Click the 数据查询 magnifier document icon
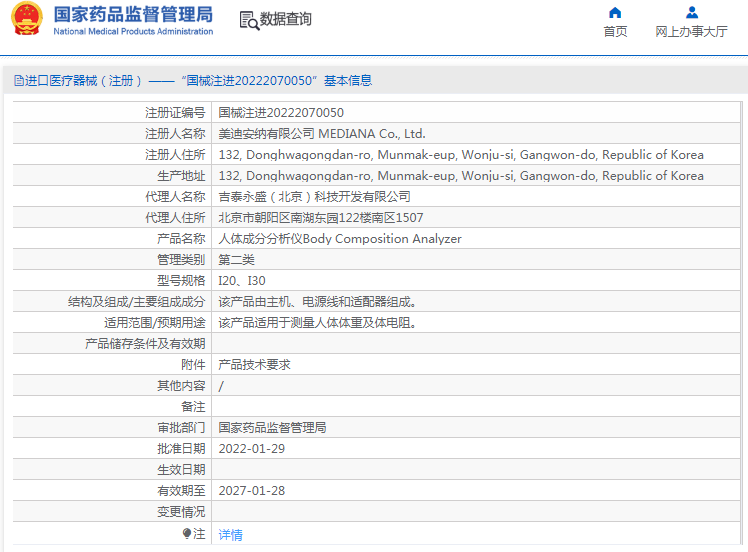748x552 pixels. [x=248, y=20]
